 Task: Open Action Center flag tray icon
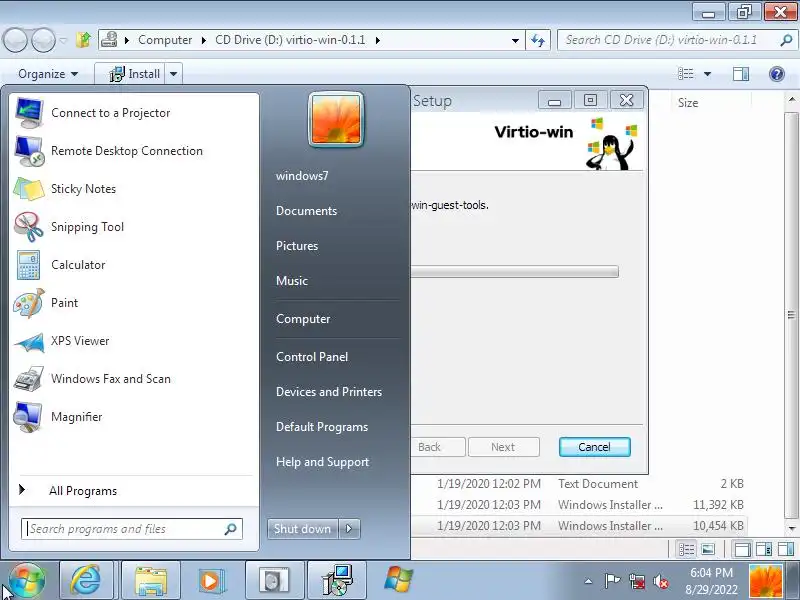coord(612,581)
